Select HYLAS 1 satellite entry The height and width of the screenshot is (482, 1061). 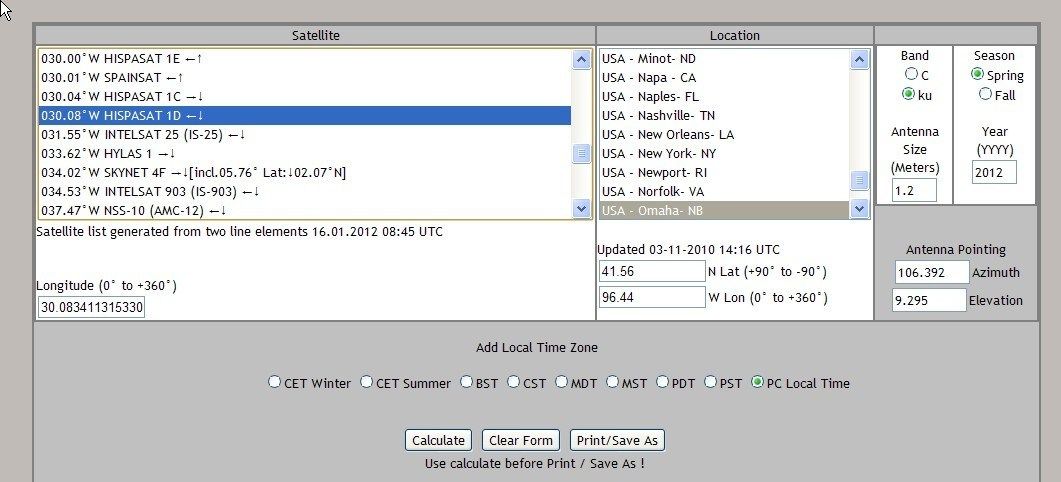pyautogui.click(x=304, y=154)
